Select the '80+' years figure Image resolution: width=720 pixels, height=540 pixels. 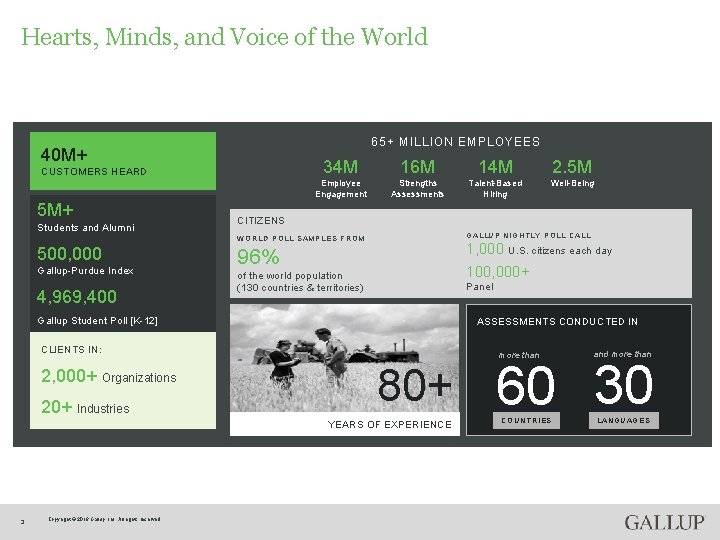point(415,385)
